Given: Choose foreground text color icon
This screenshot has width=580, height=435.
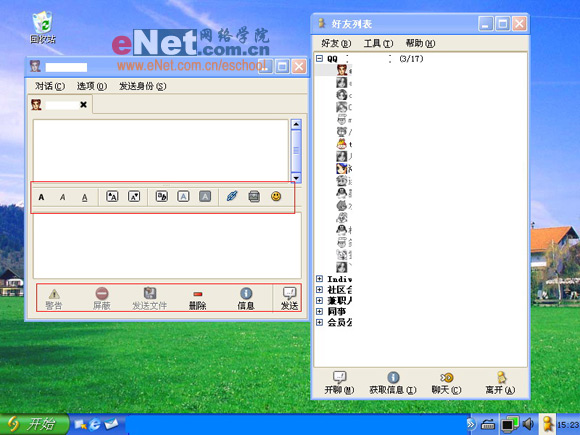Looking at the screenshot, I should (183, 196).
